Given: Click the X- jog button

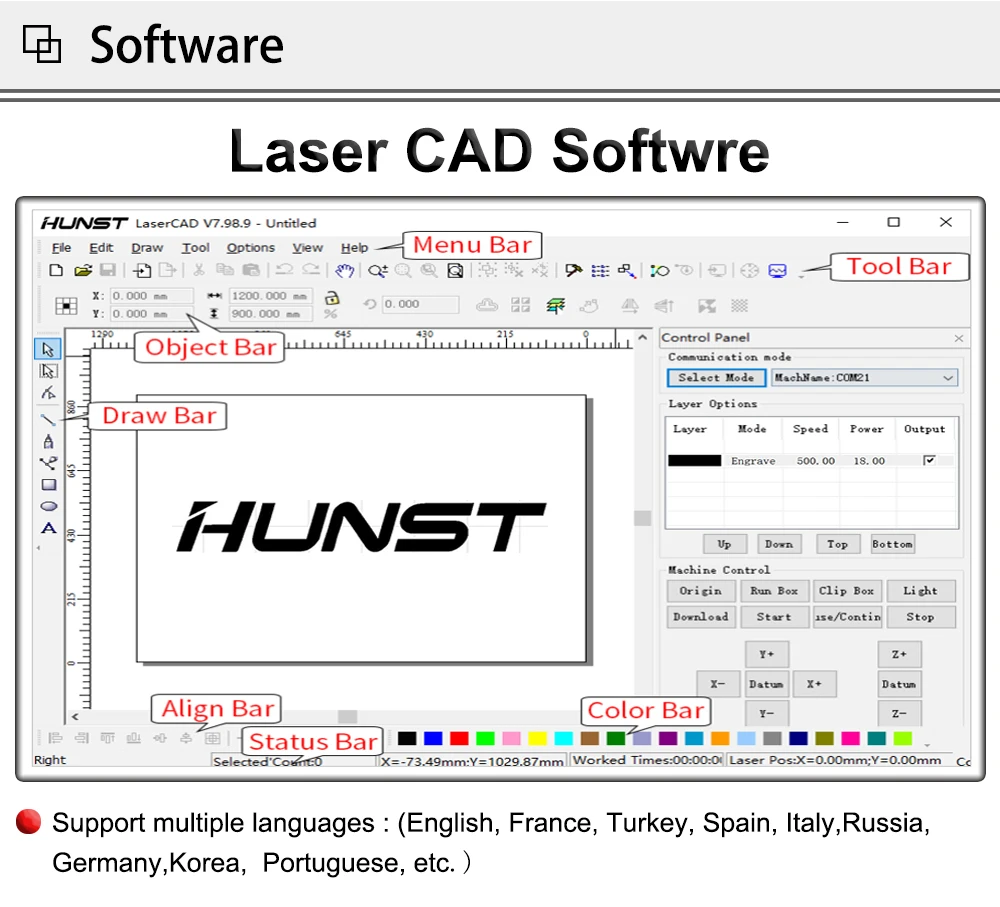Looking at the screenshot, I should click(718, 684).
